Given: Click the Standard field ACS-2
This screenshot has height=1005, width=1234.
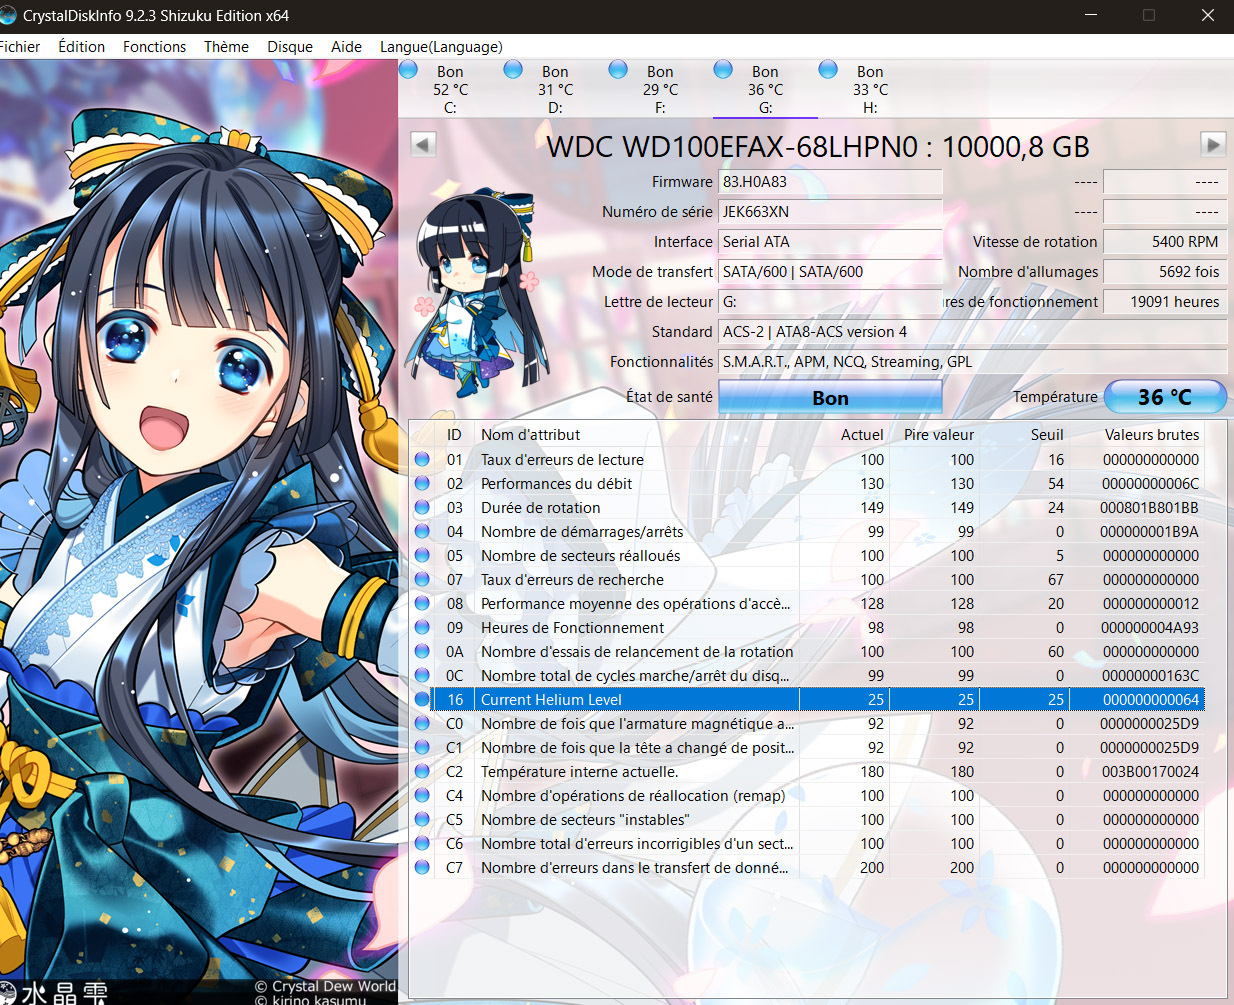Looking at the screenshot, I should pyautogui.click(x=973, y=332).
